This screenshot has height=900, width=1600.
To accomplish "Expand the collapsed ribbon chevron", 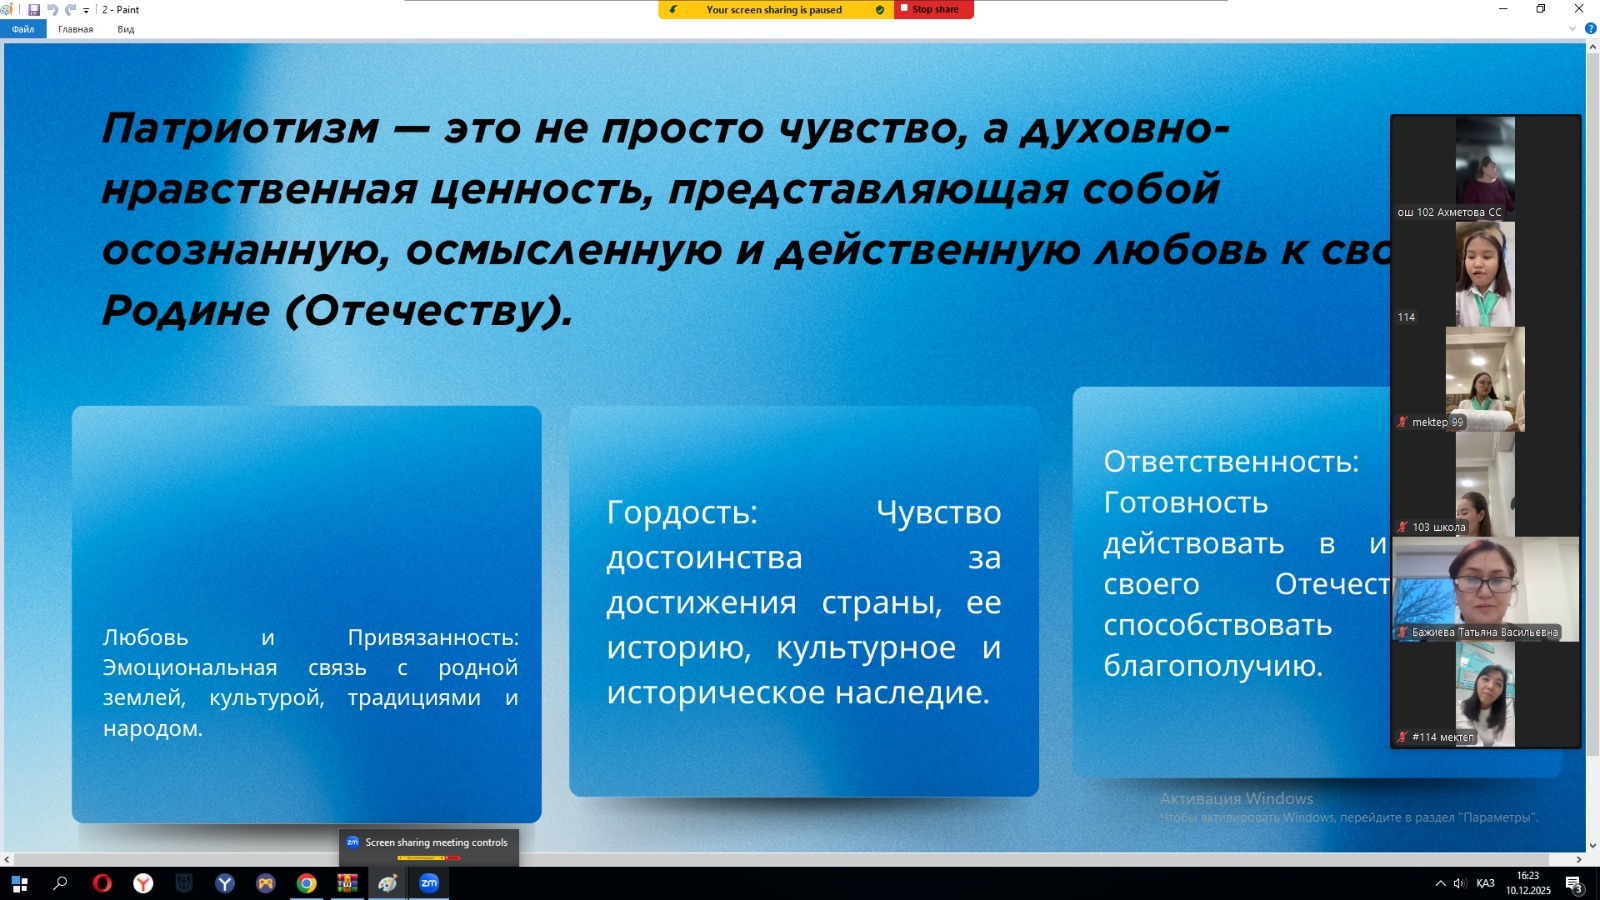I will coord(1572,29).
